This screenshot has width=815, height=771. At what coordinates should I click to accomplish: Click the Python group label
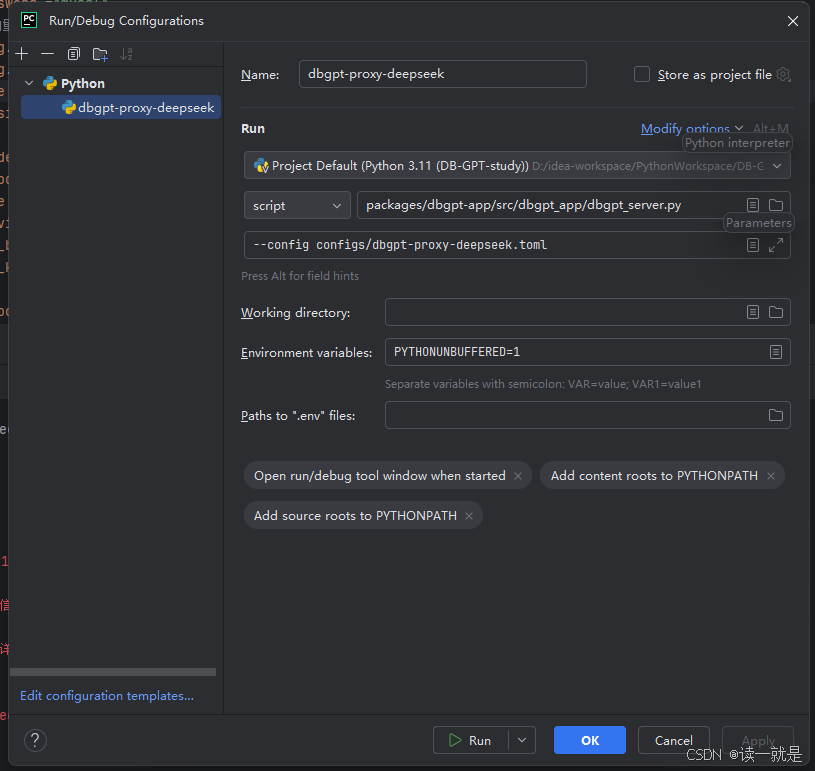click(83, 83)
